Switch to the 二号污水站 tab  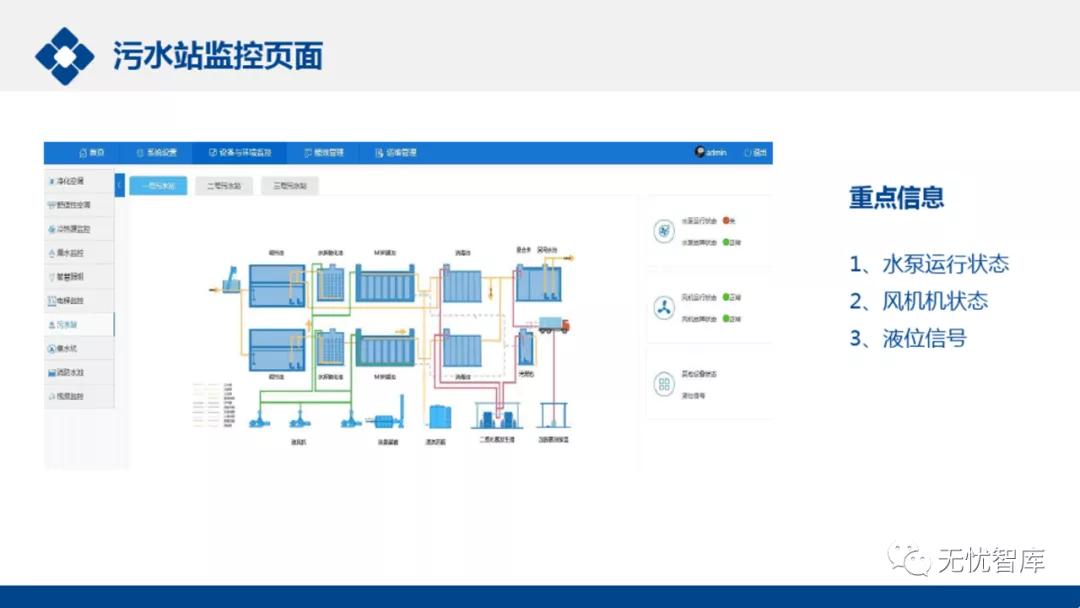(223, 186)
